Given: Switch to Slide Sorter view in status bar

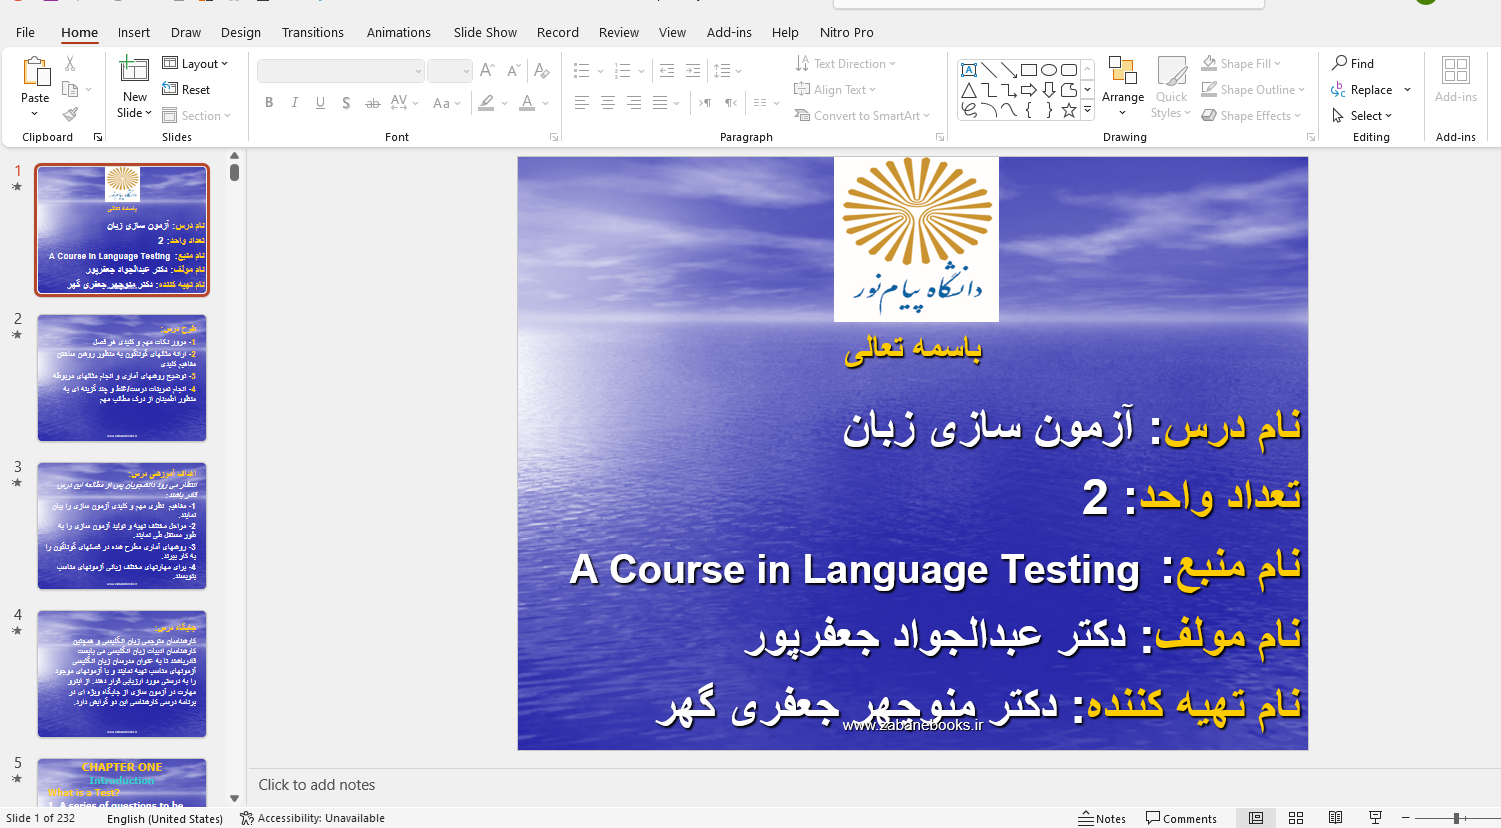Looking at the screenshot, I should point(1296,818).
